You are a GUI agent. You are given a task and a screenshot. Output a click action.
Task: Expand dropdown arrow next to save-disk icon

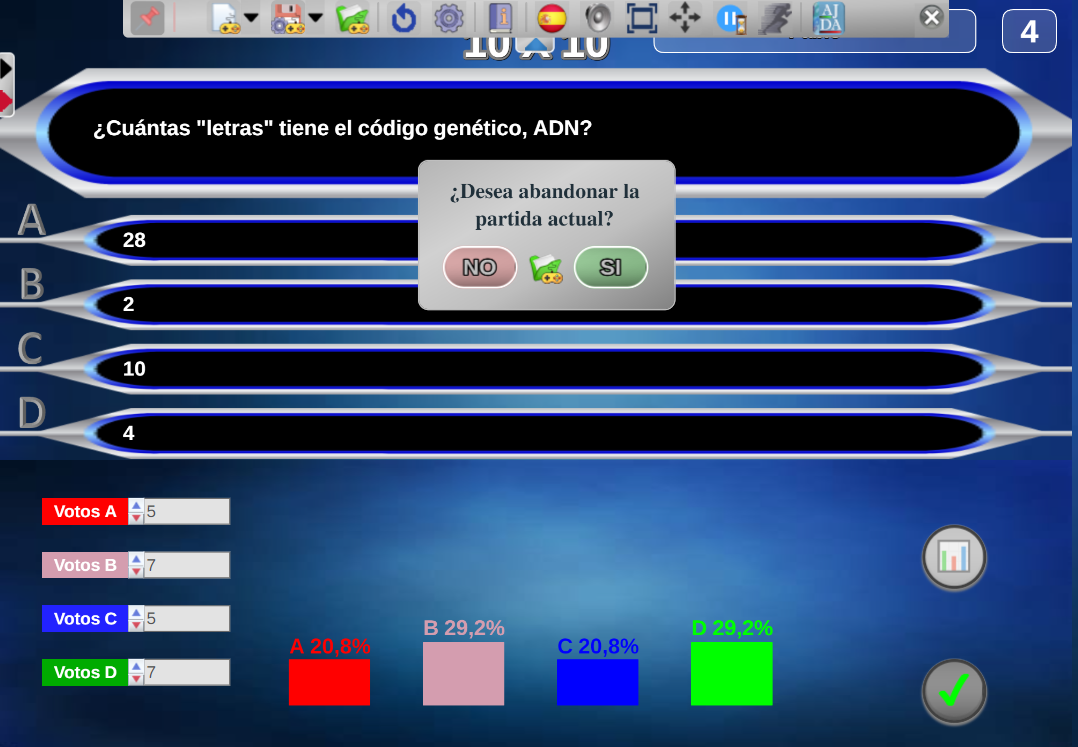tap(316, 18)
